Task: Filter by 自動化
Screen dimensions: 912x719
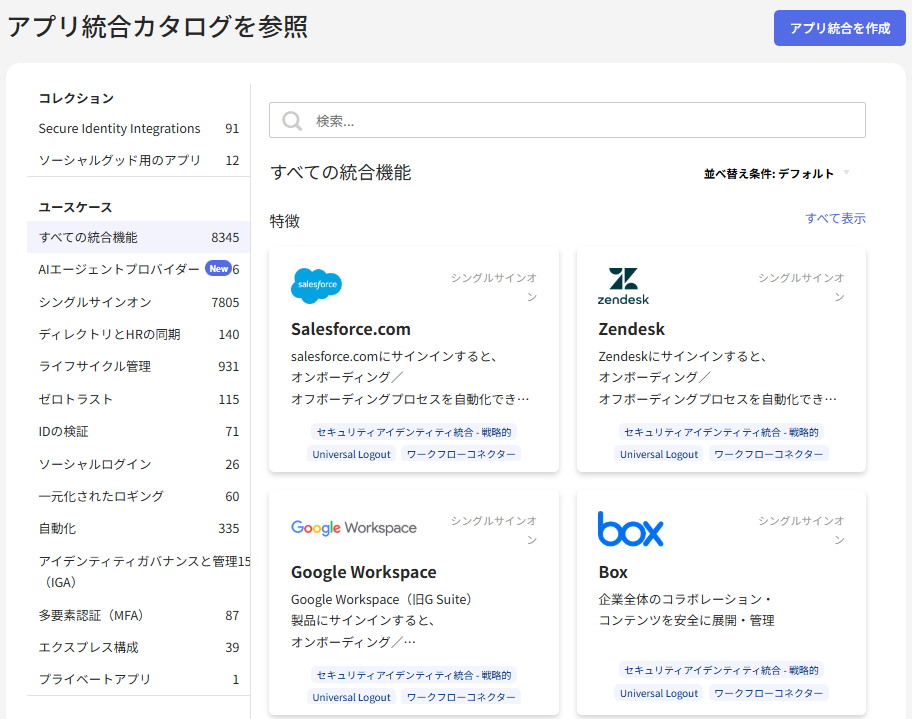Action: [138, 528]
